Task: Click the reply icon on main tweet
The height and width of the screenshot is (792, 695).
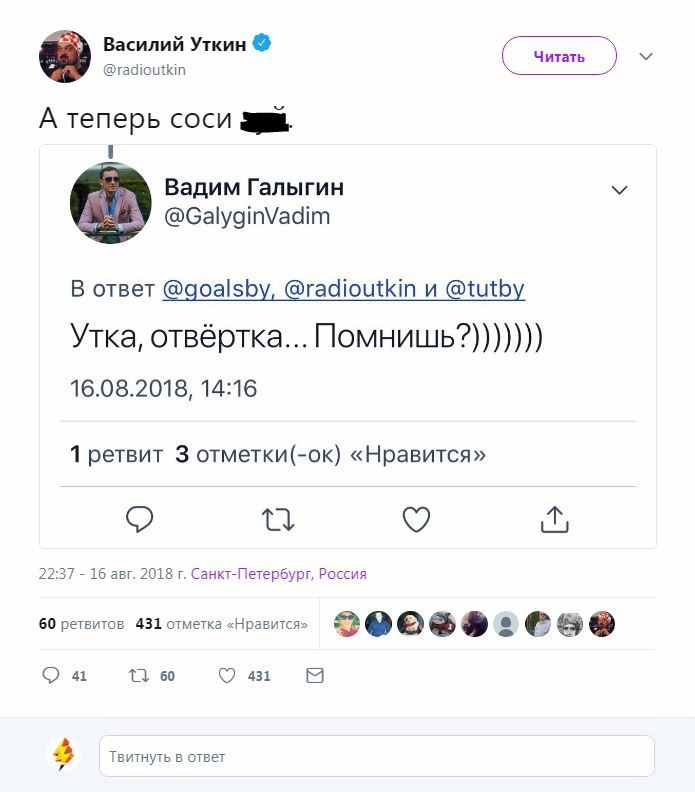Action: pos(51,676)
